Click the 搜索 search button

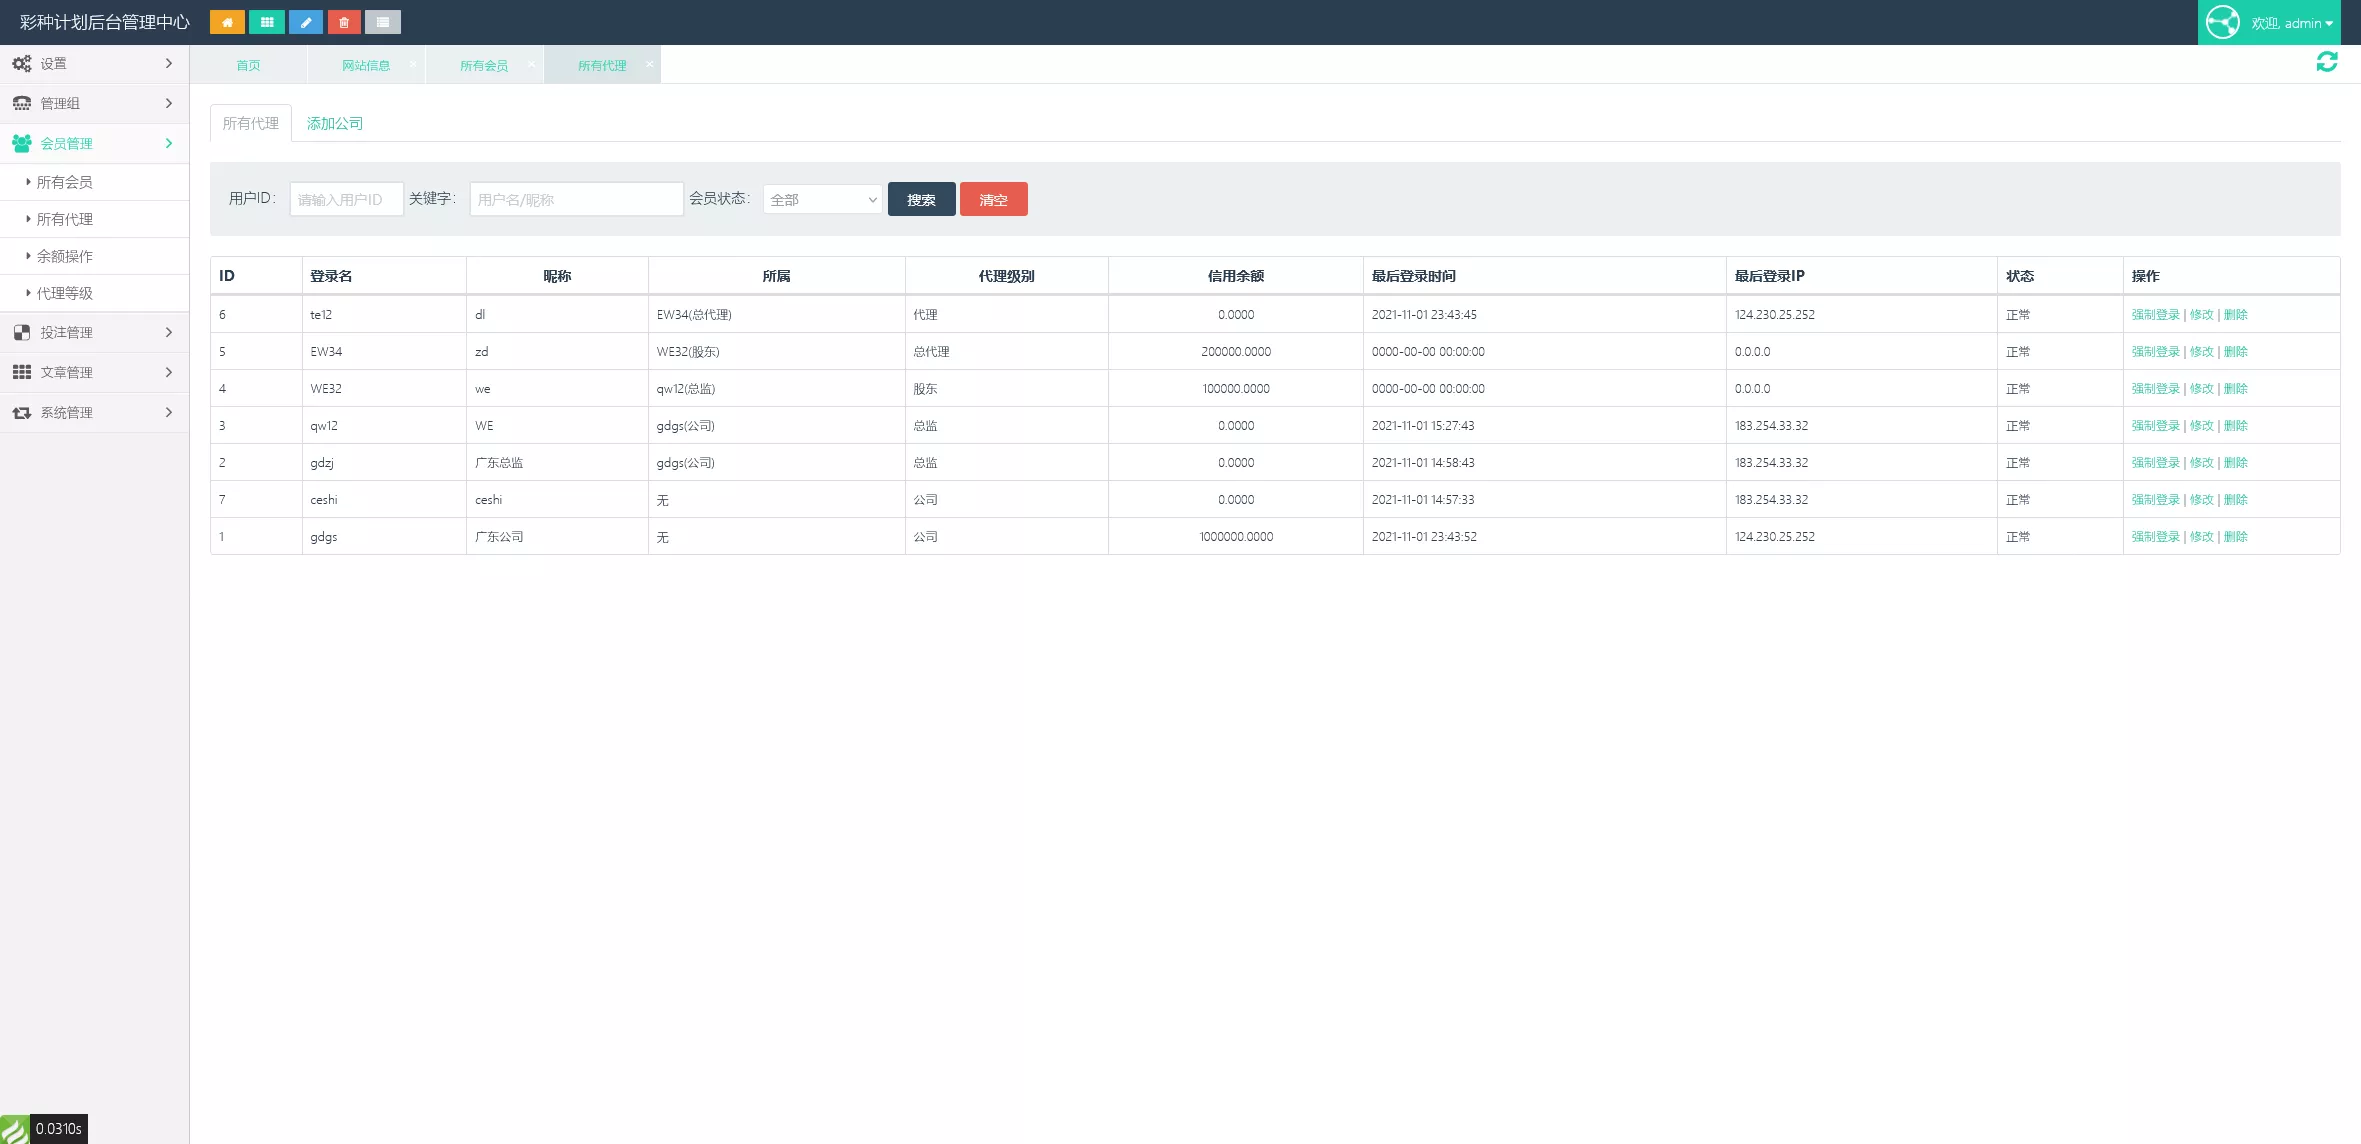click(921, 200)
